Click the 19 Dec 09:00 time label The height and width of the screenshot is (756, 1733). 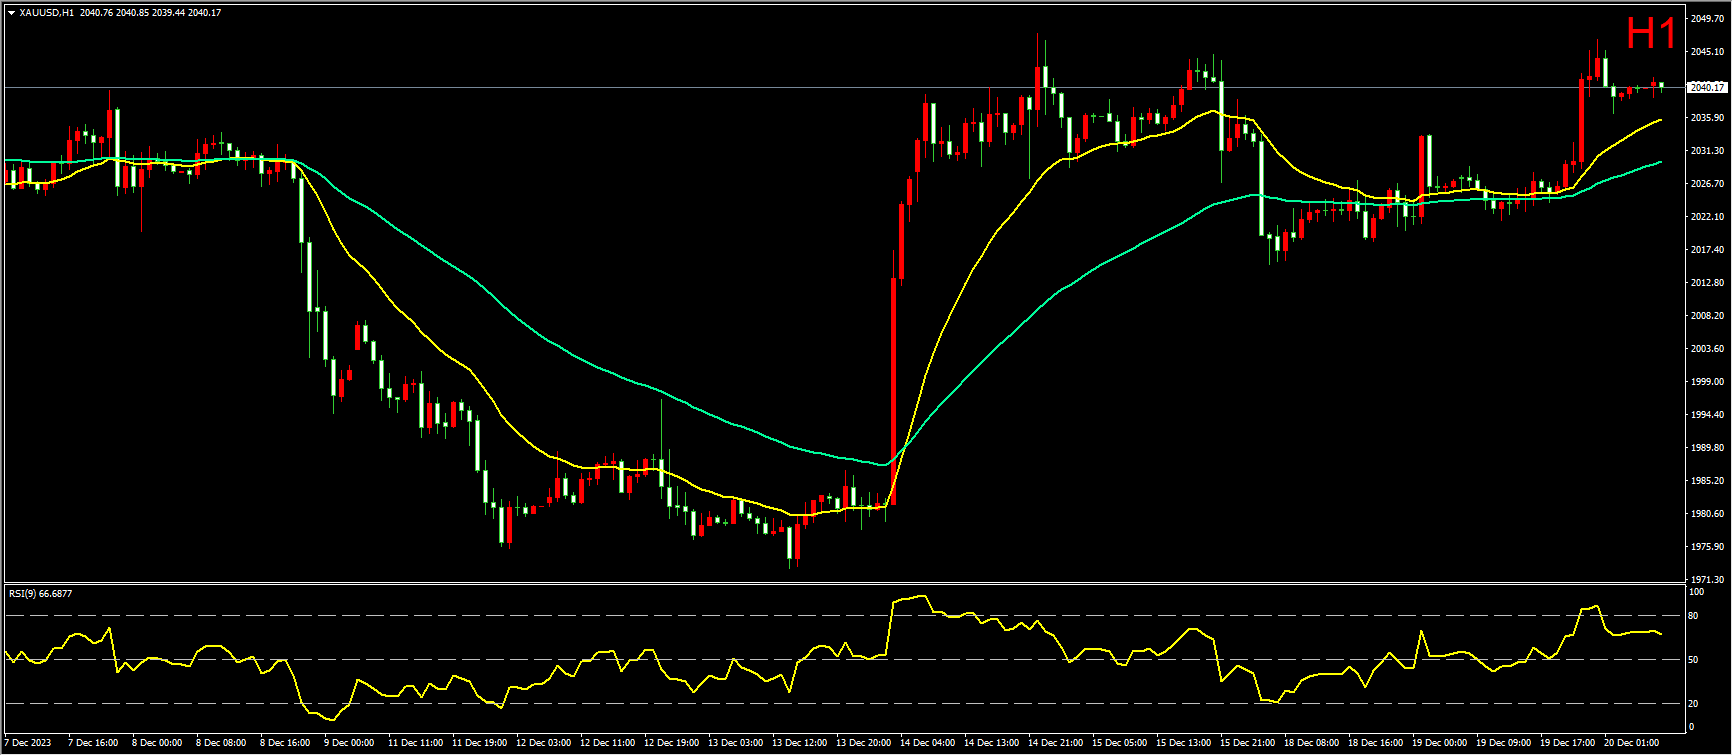[1503, 743]
